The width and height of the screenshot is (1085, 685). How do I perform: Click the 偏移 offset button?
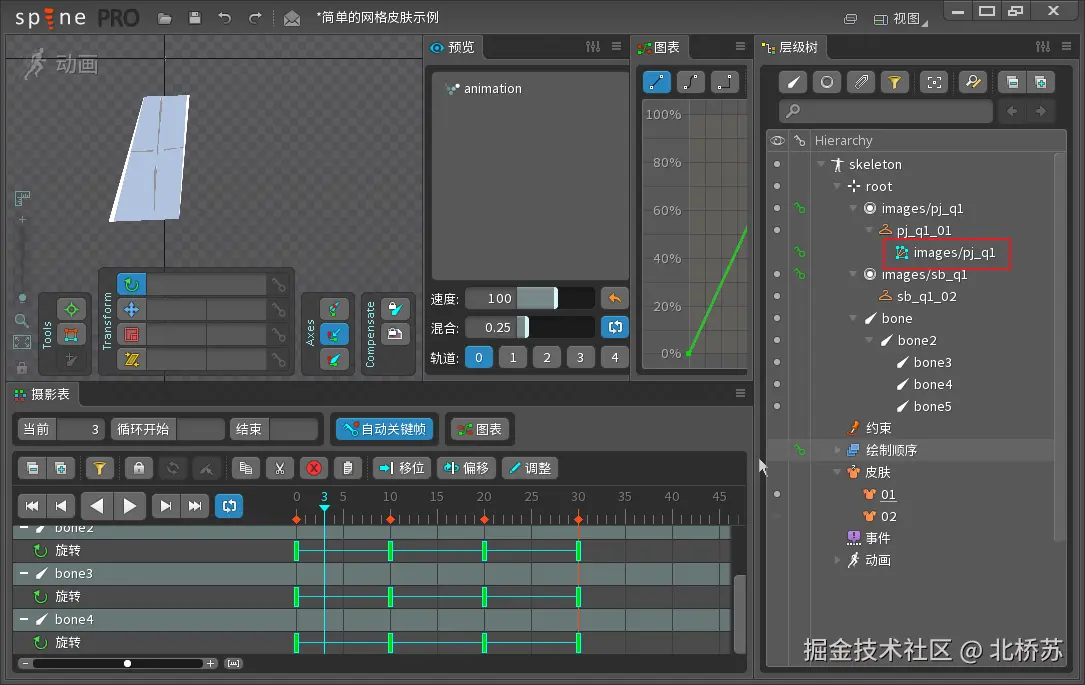pos(465,468)
